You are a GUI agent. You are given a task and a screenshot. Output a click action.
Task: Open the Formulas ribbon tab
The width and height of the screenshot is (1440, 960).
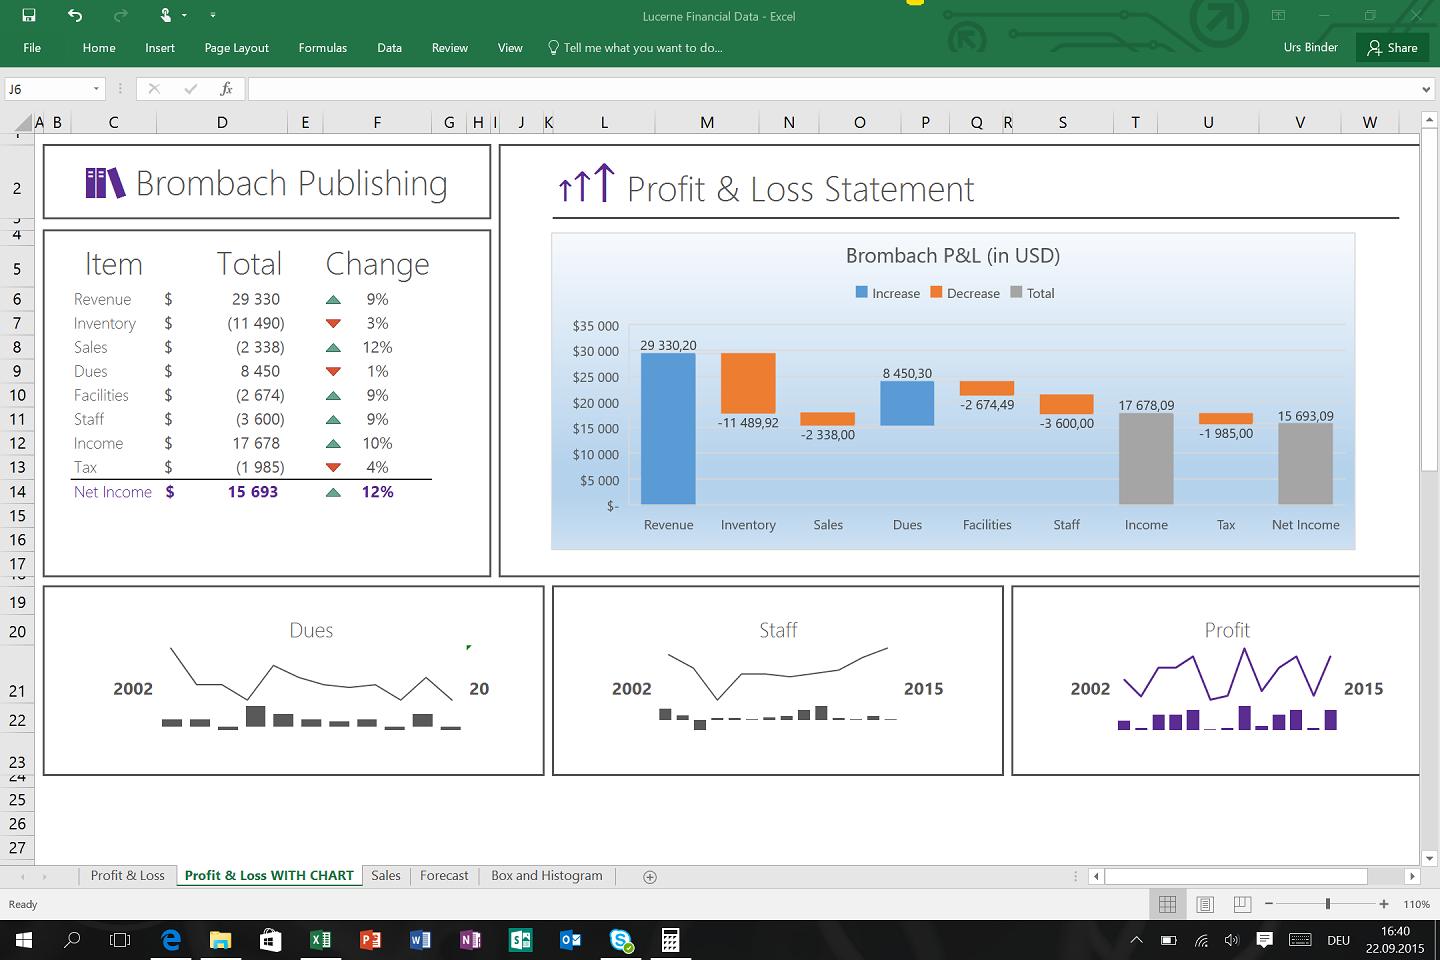322,48
